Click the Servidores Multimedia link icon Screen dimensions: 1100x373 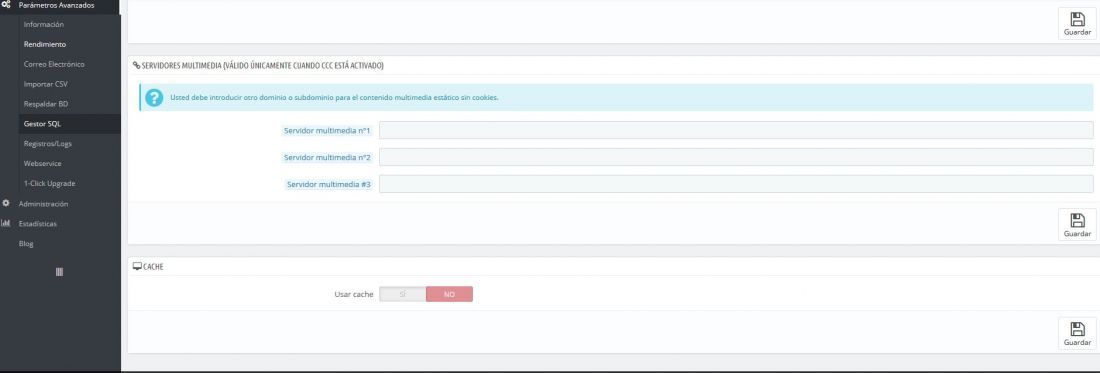pos(136,66)
